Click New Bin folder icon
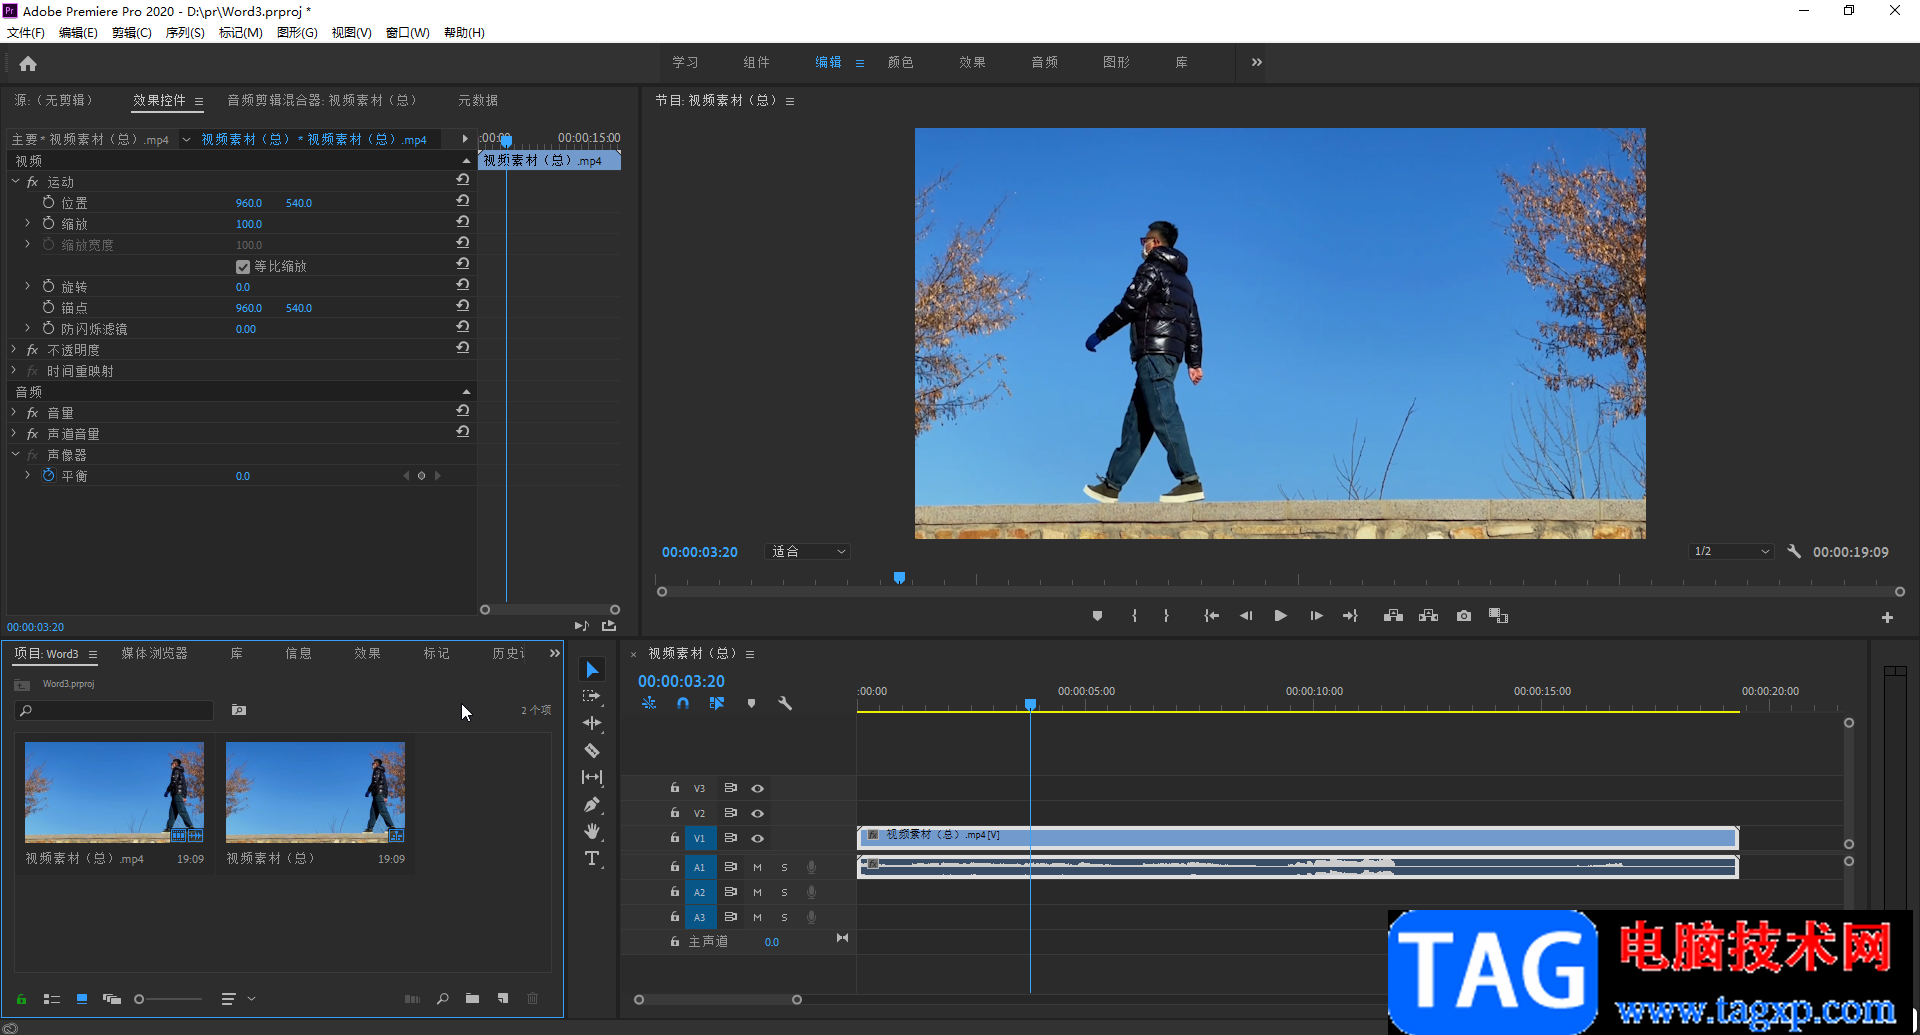Viewport: 1920px width, 1035px height. 472,998
